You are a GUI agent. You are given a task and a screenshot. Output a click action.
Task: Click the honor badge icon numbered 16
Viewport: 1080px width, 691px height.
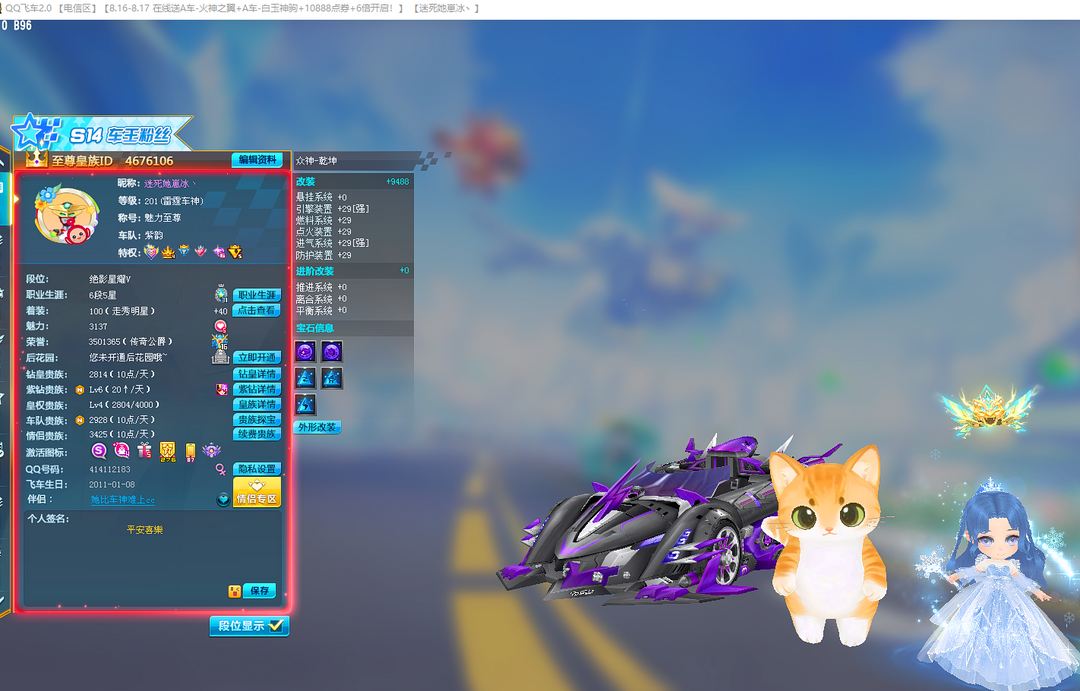pos(220,342)
